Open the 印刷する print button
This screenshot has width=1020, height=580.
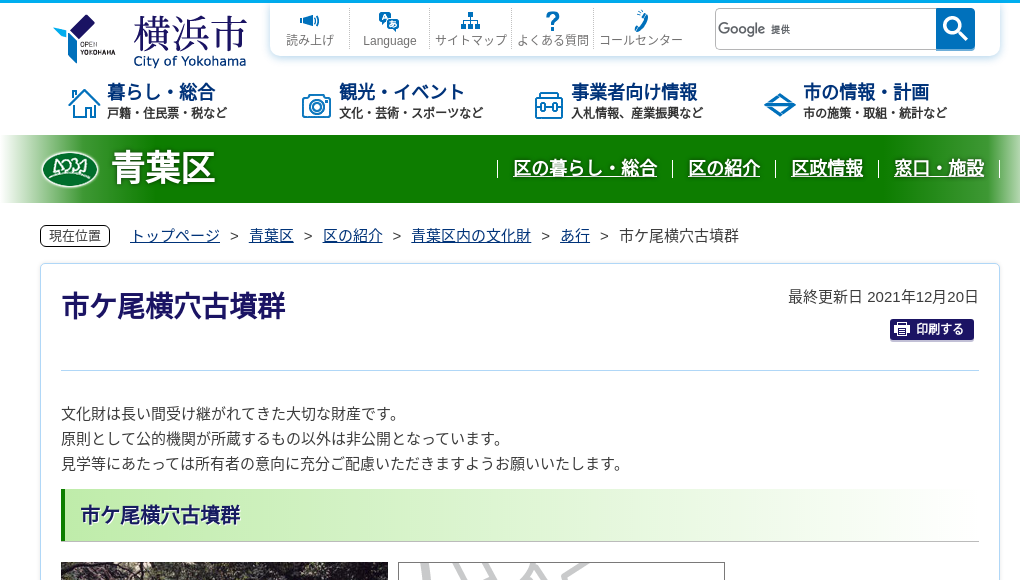point(931,329)
